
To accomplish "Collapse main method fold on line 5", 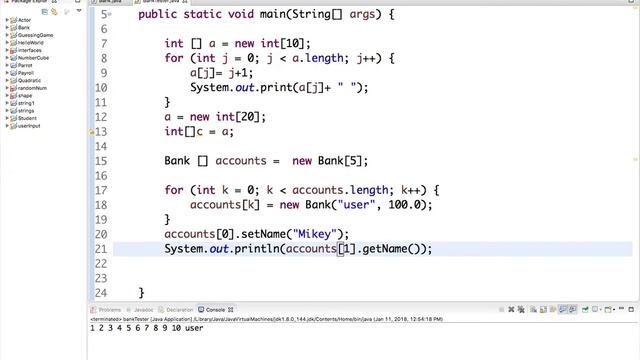I will [x=110, y=14].
